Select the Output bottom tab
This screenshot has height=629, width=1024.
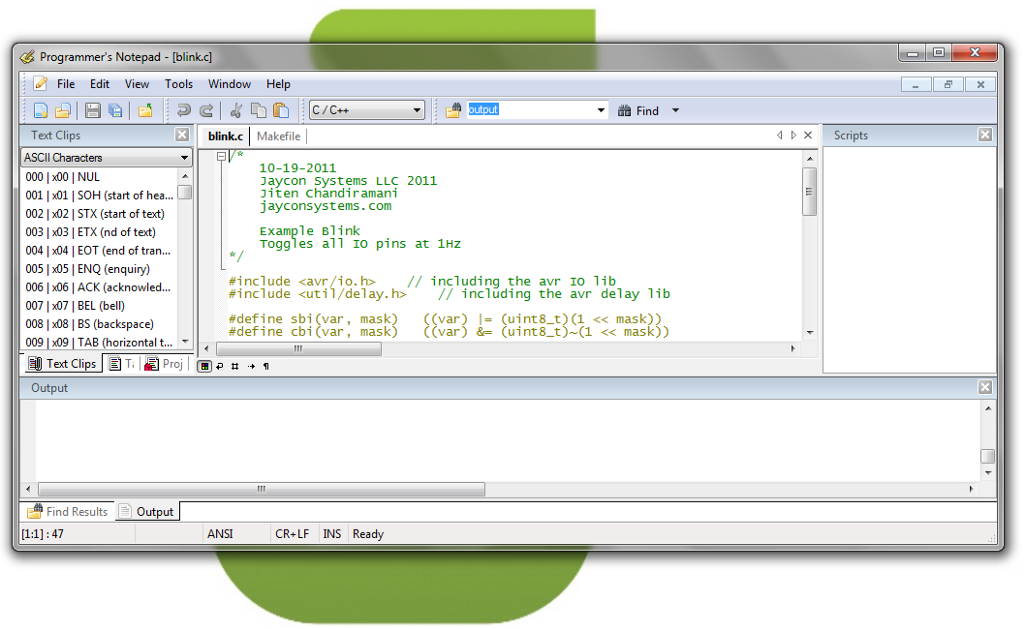[148, 511]
